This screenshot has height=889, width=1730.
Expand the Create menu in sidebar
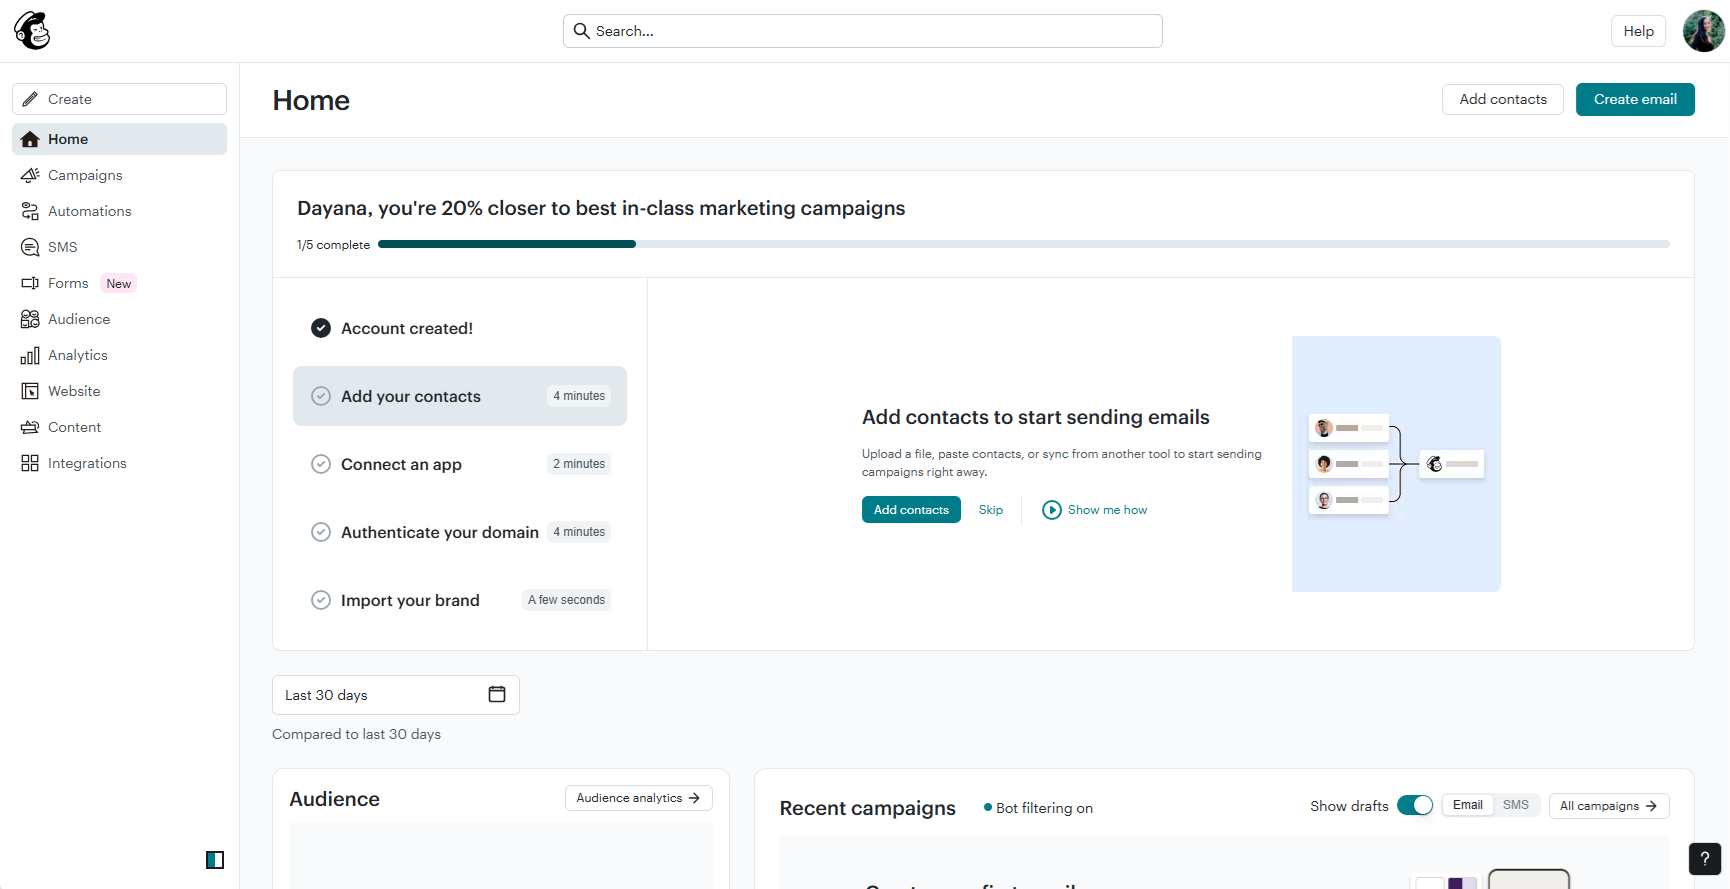point(120,99)
